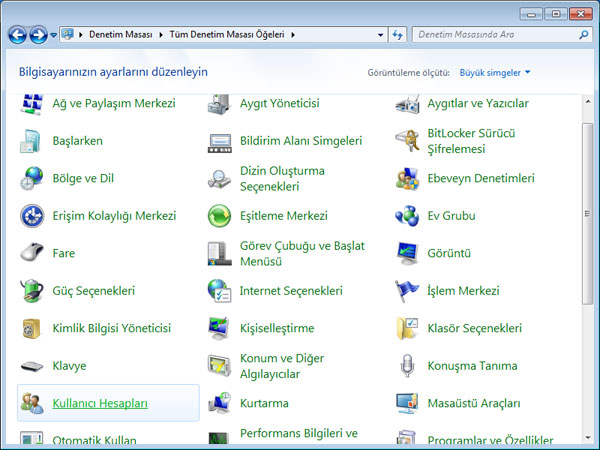
Task: Click the Kurtarma icon
Action: pos(219,403)
